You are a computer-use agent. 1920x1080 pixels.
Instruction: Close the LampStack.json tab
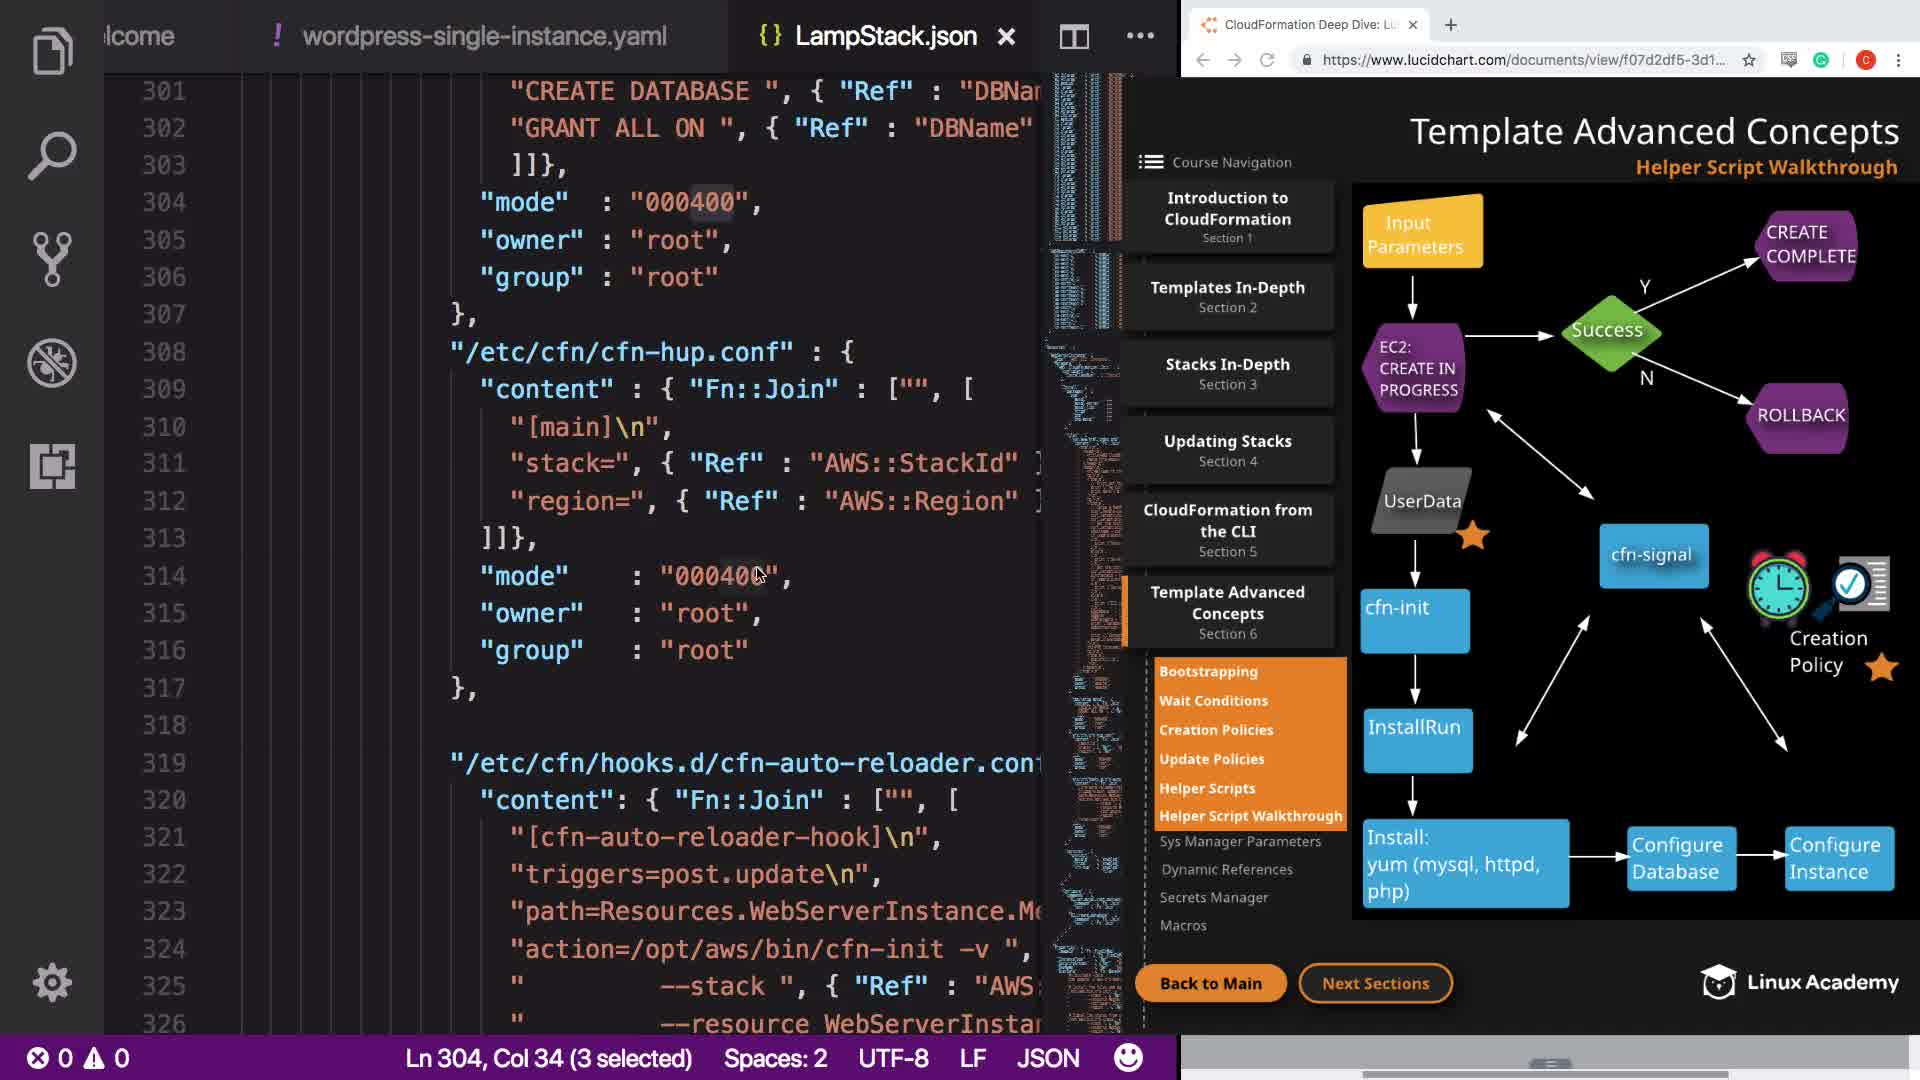(x=1006, y=37)
